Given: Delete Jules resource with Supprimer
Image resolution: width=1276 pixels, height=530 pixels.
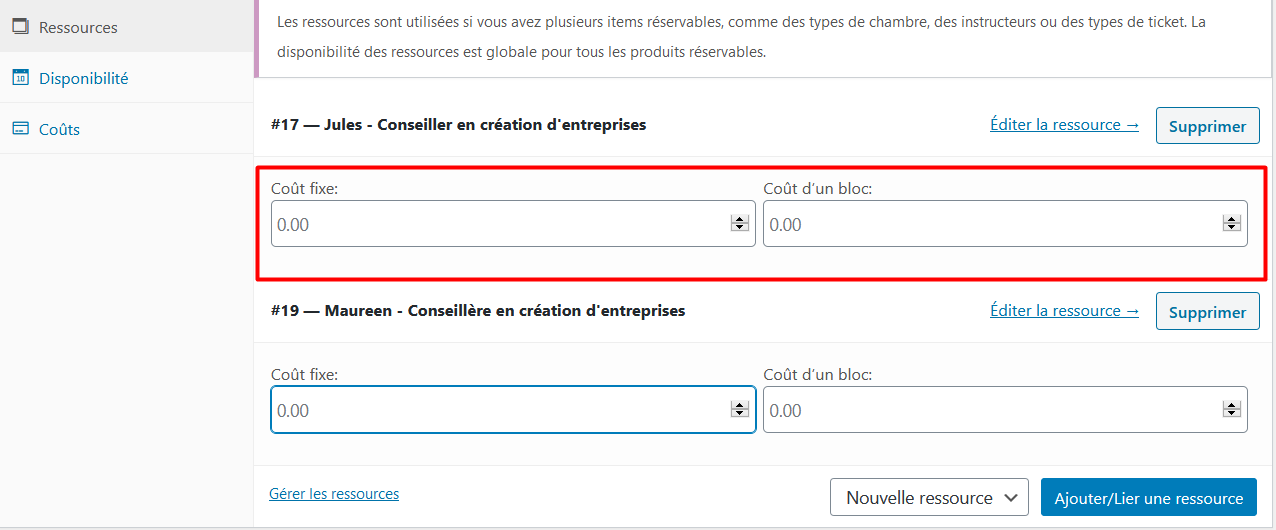Looking at the screenshot, I should coord(1207,126).
